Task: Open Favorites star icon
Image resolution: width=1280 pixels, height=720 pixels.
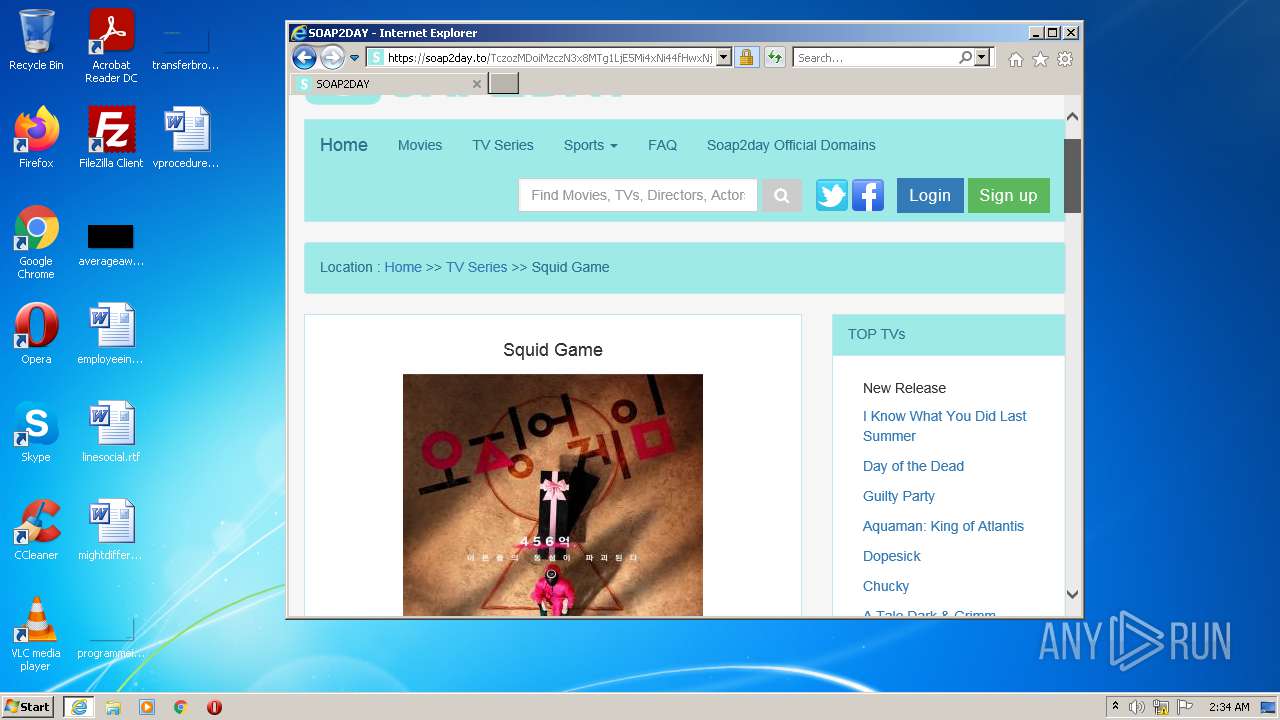Action: (1040, 59)
